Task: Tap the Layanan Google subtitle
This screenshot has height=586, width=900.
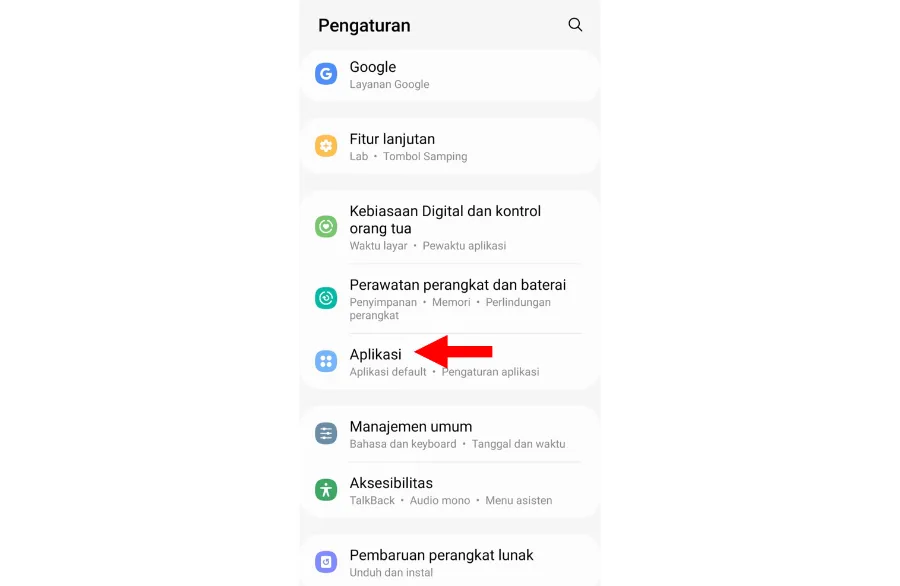Action: tap(389, 84)
